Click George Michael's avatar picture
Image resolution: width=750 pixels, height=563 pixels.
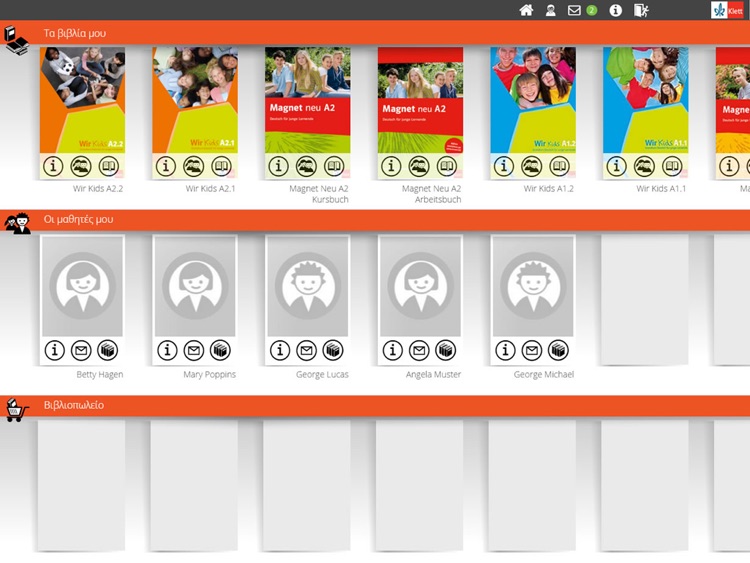[533, 286]
